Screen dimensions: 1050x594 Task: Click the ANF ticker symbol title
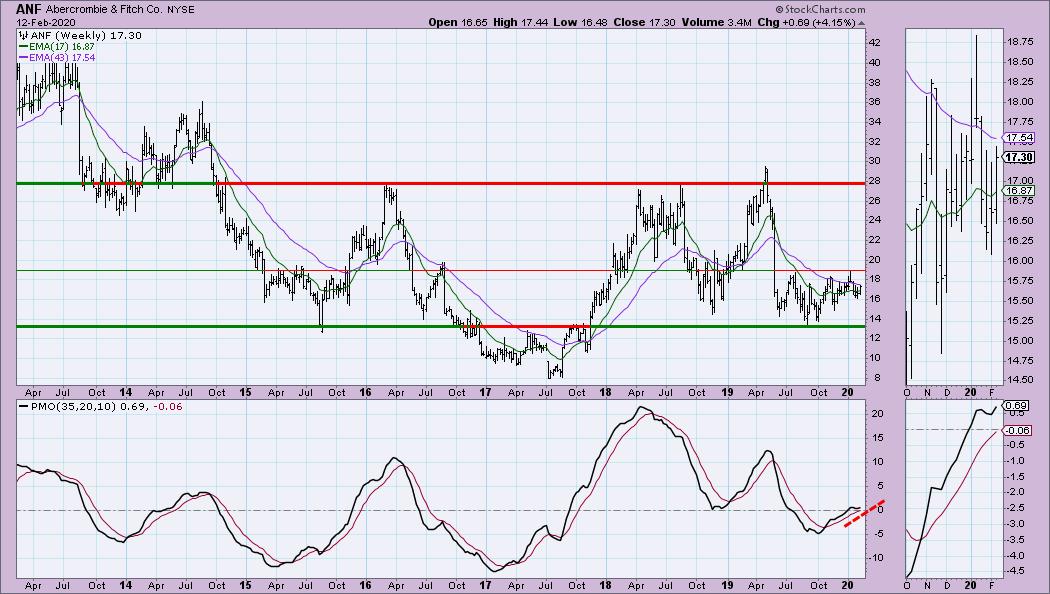click(29, 9)
